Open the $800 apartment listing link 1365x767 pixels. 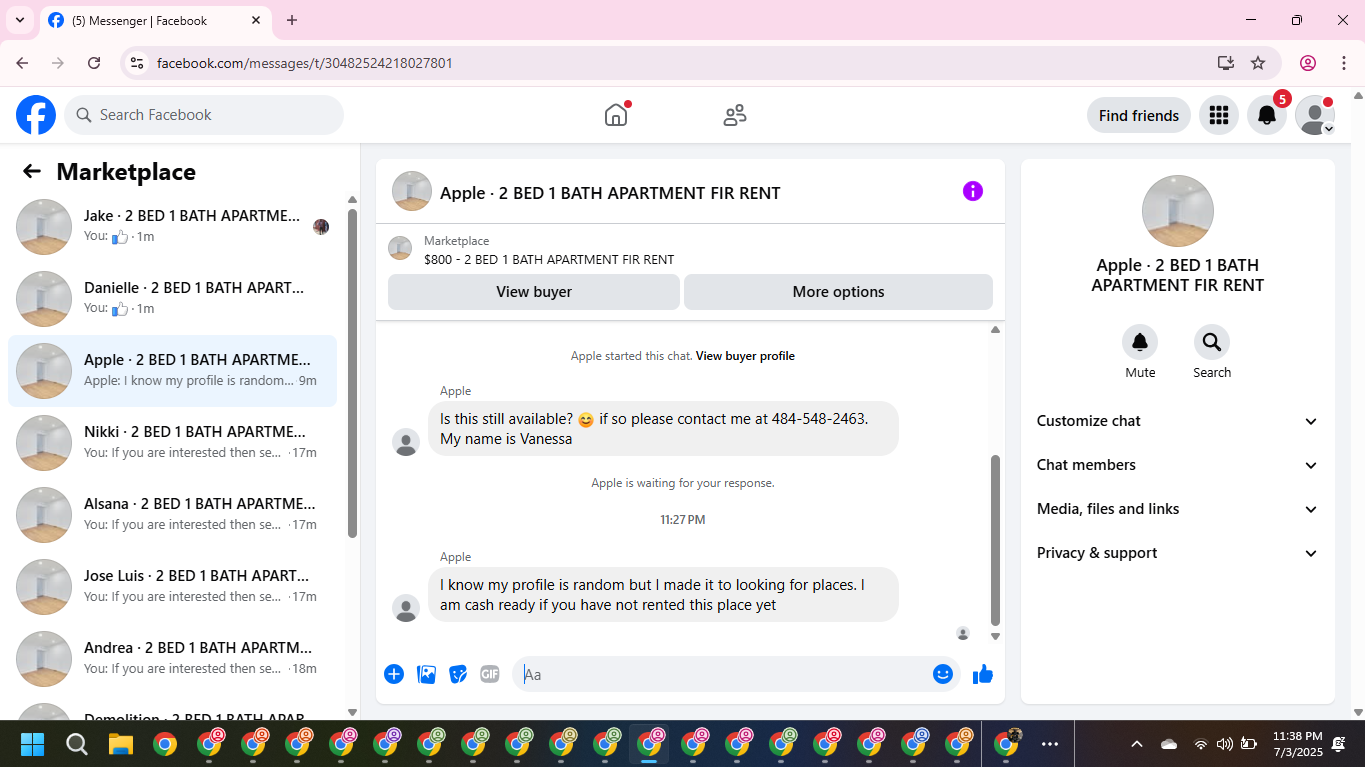pos(549,259)
